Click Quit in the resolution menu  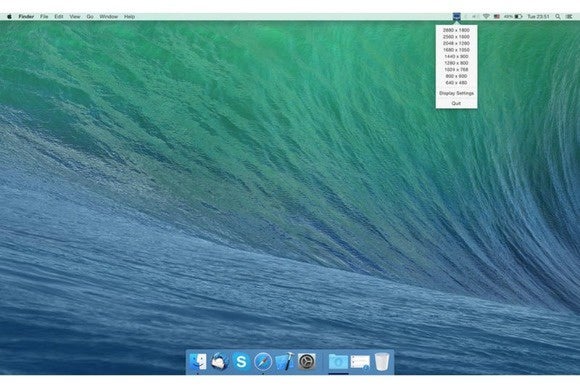(x=456, y=103)
